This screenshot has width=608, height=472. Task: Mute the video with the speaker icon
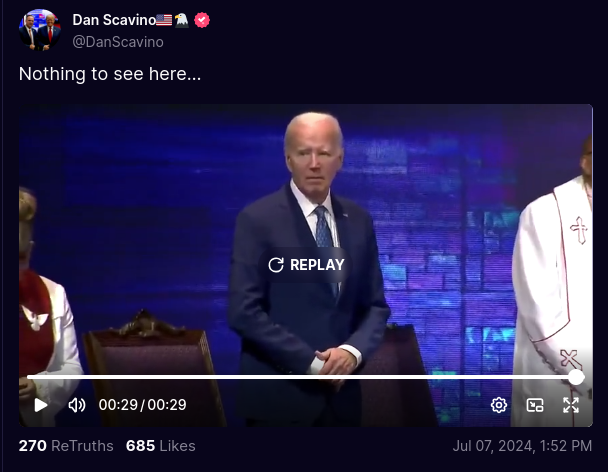77,405
